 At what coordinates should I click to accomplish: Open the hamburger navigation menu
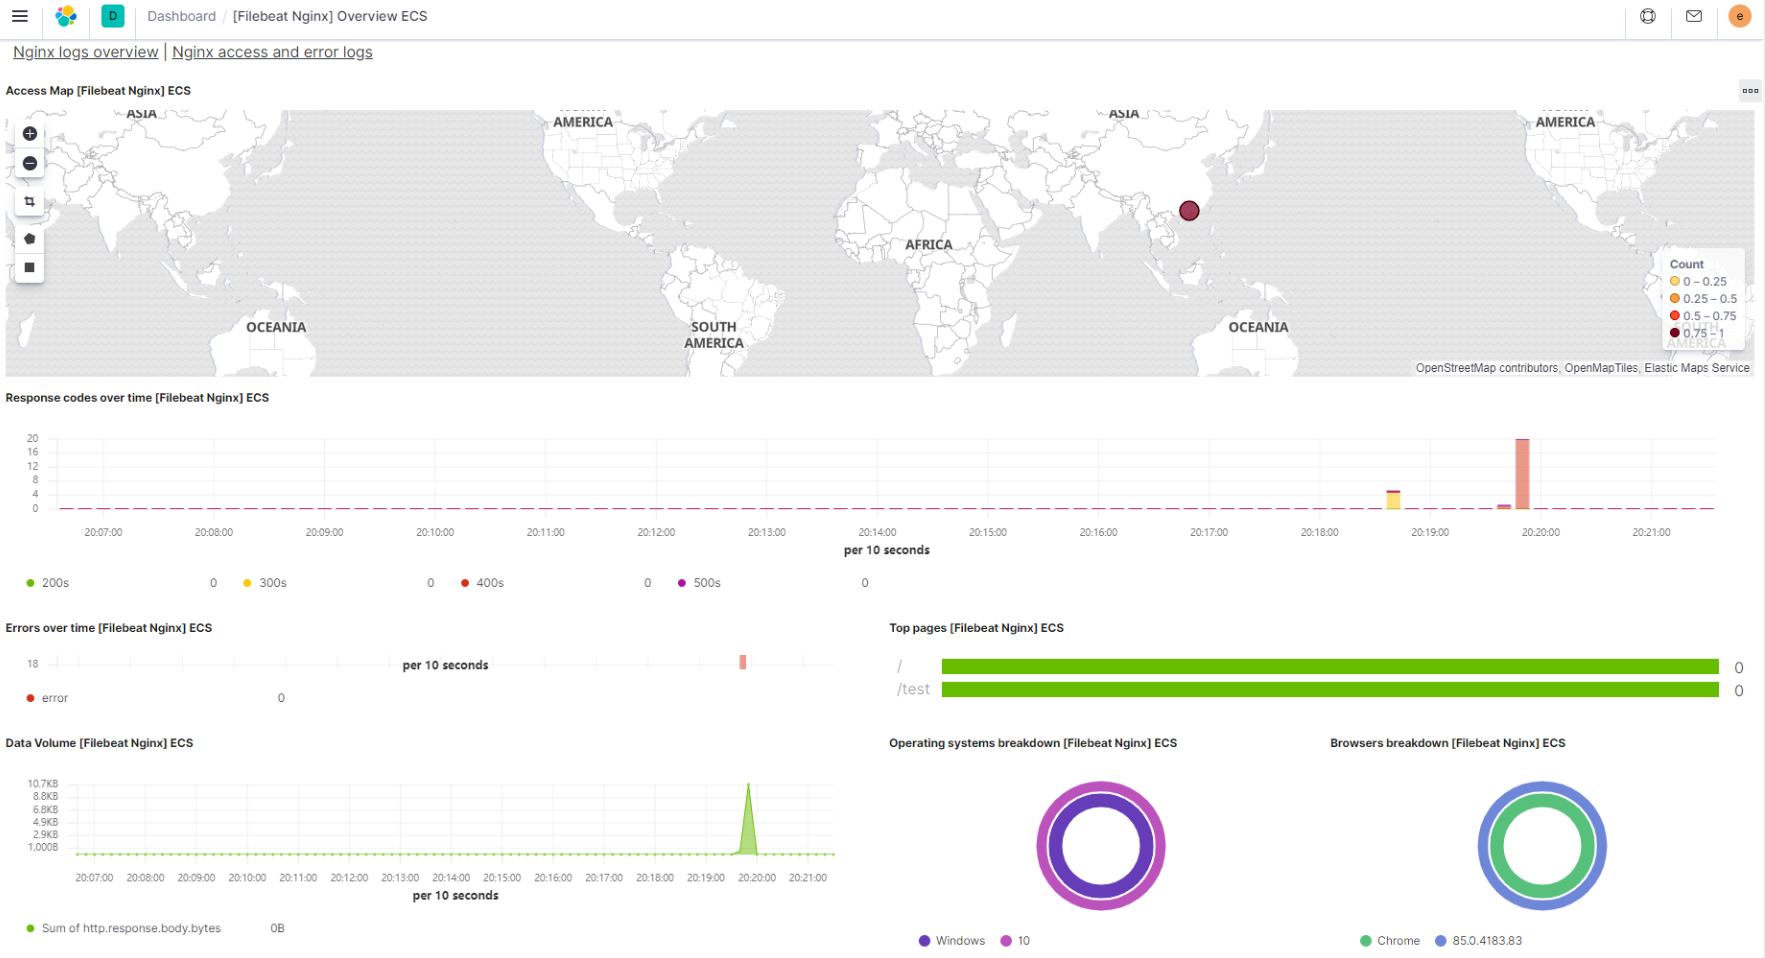coord(20,16)
